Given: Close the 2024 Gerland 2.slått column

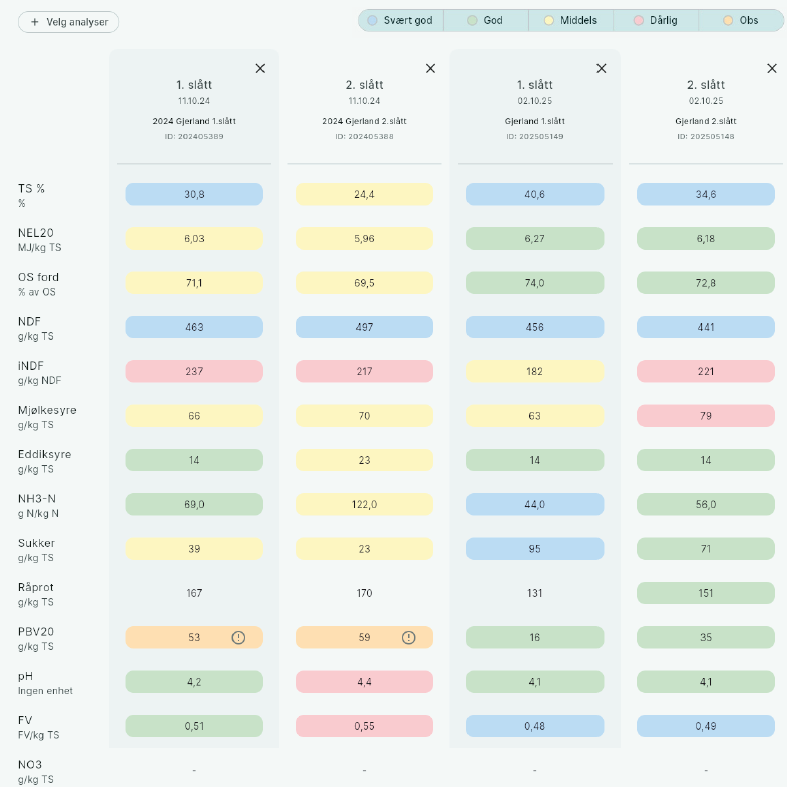Looking at the screenshot, I should tap(430, 68).
